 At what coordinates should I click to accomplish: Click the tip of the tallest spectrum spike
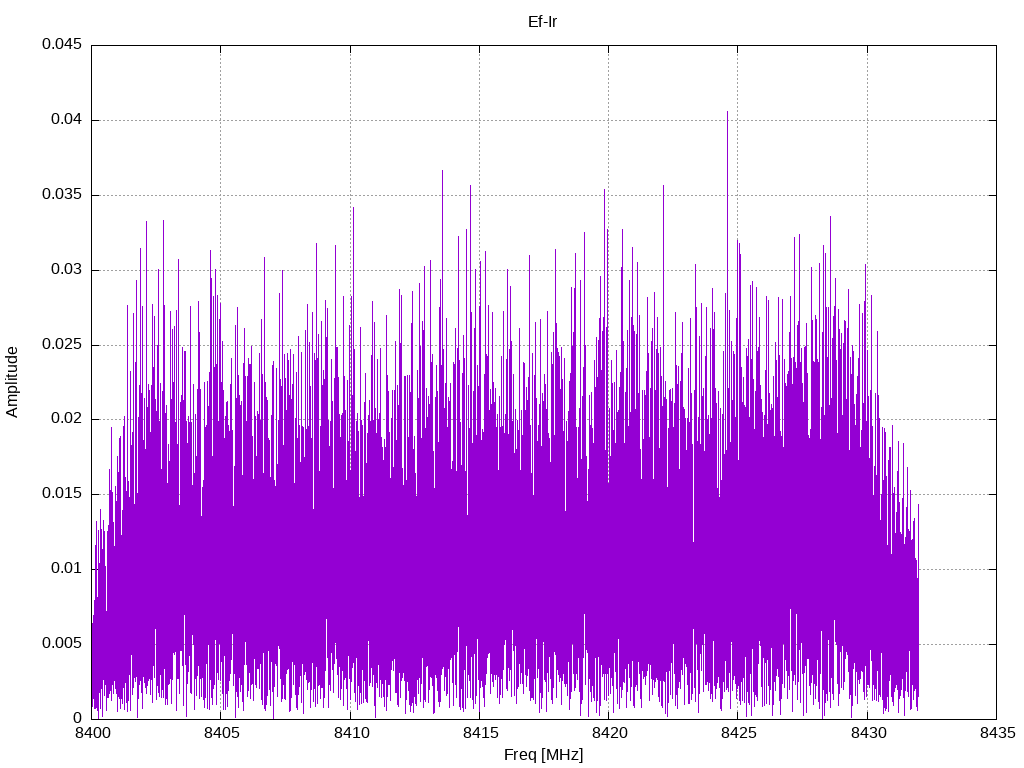pos(727,112)
